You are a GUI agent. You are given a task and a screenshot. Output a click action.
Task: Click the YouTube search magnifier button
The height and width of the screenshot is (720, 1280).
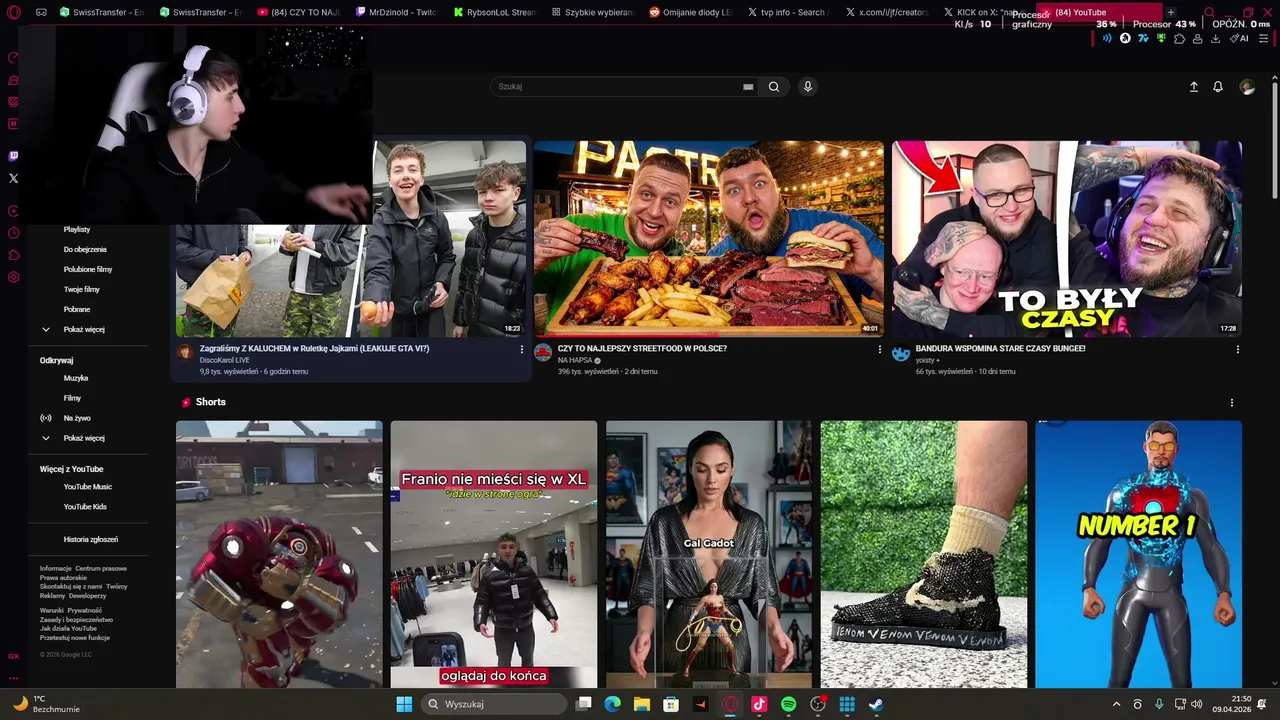[774, 87]
